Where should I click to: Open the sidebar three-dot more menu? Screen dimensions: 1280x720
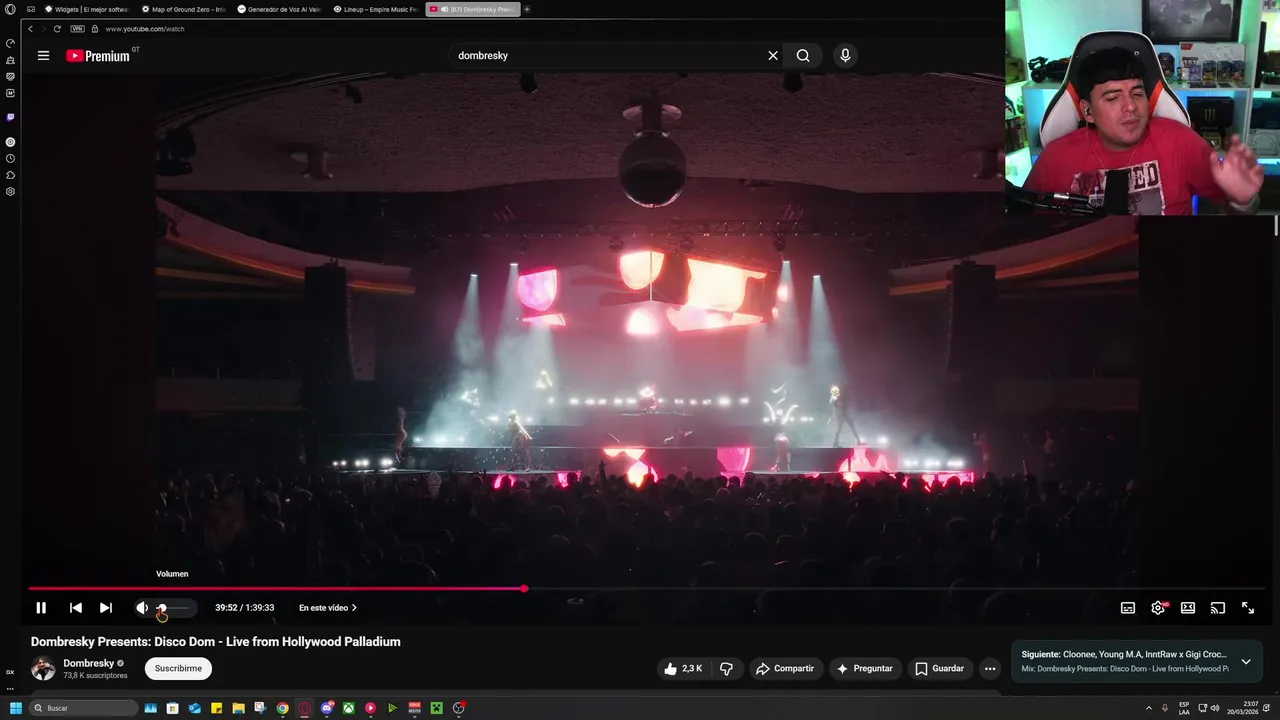click(10, 688)
